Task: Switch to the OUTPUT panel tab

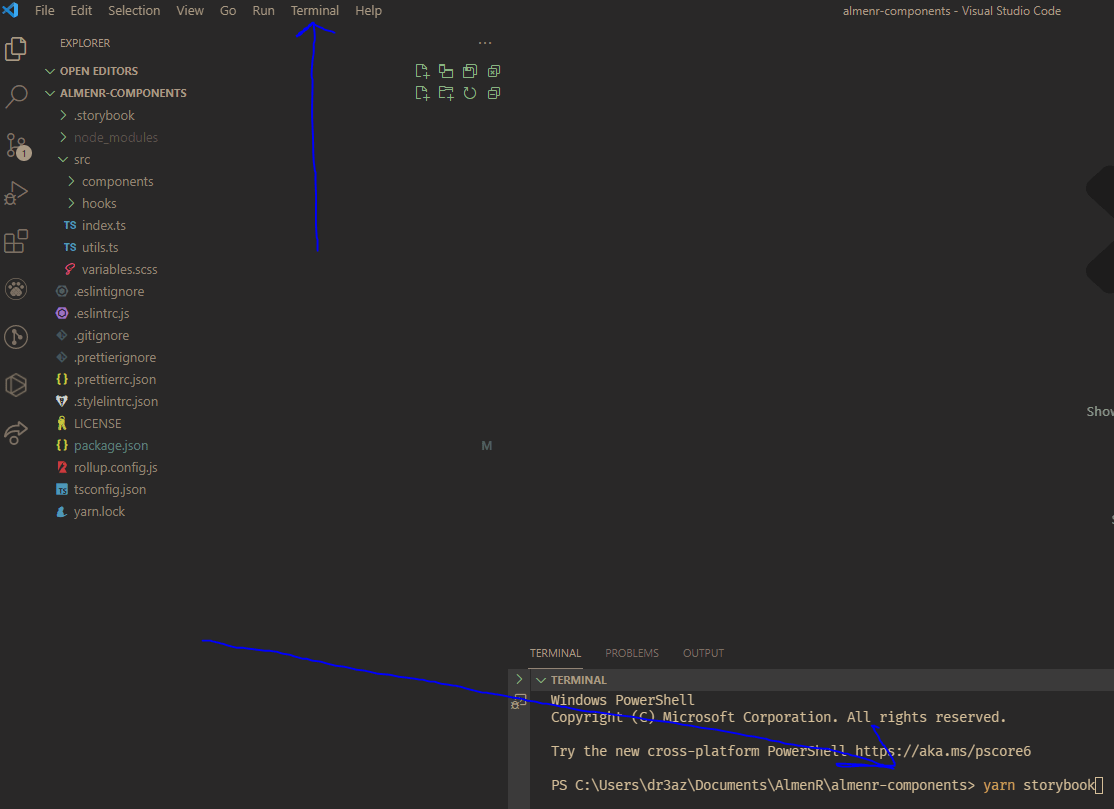Action: click(703, 653)
